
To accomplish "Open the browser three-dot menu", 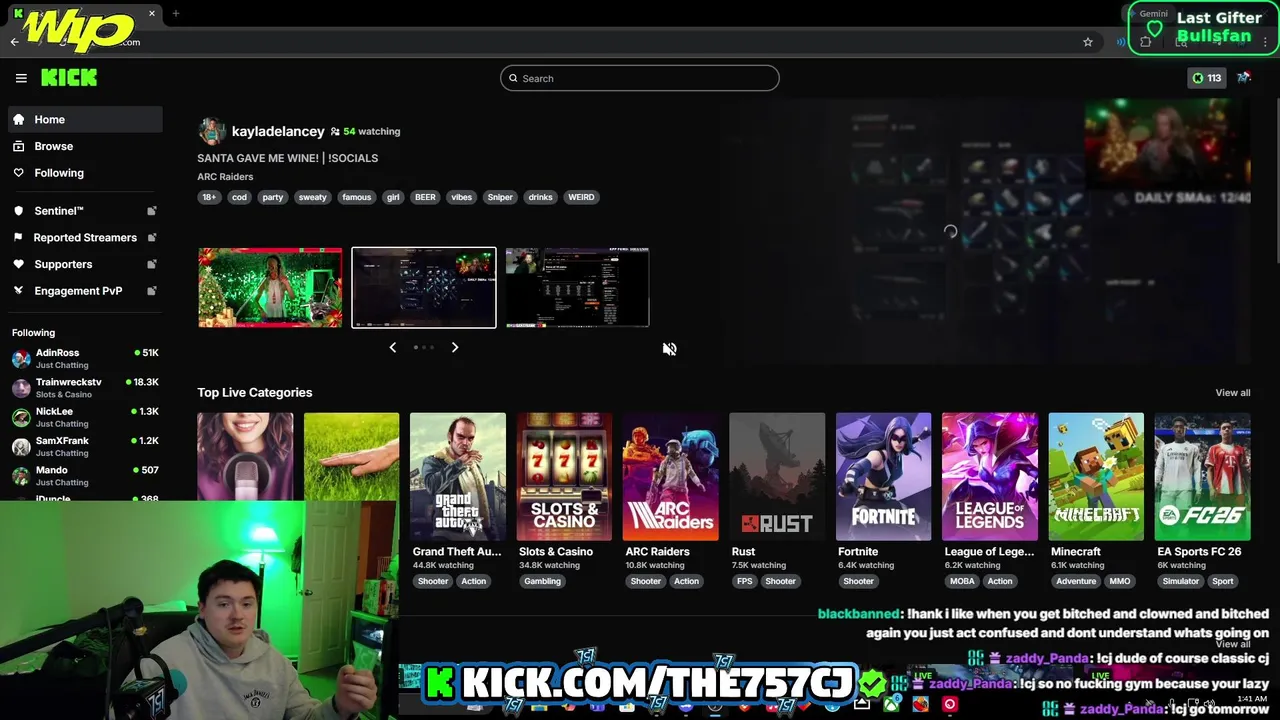I will click(x=1265, y=42).
